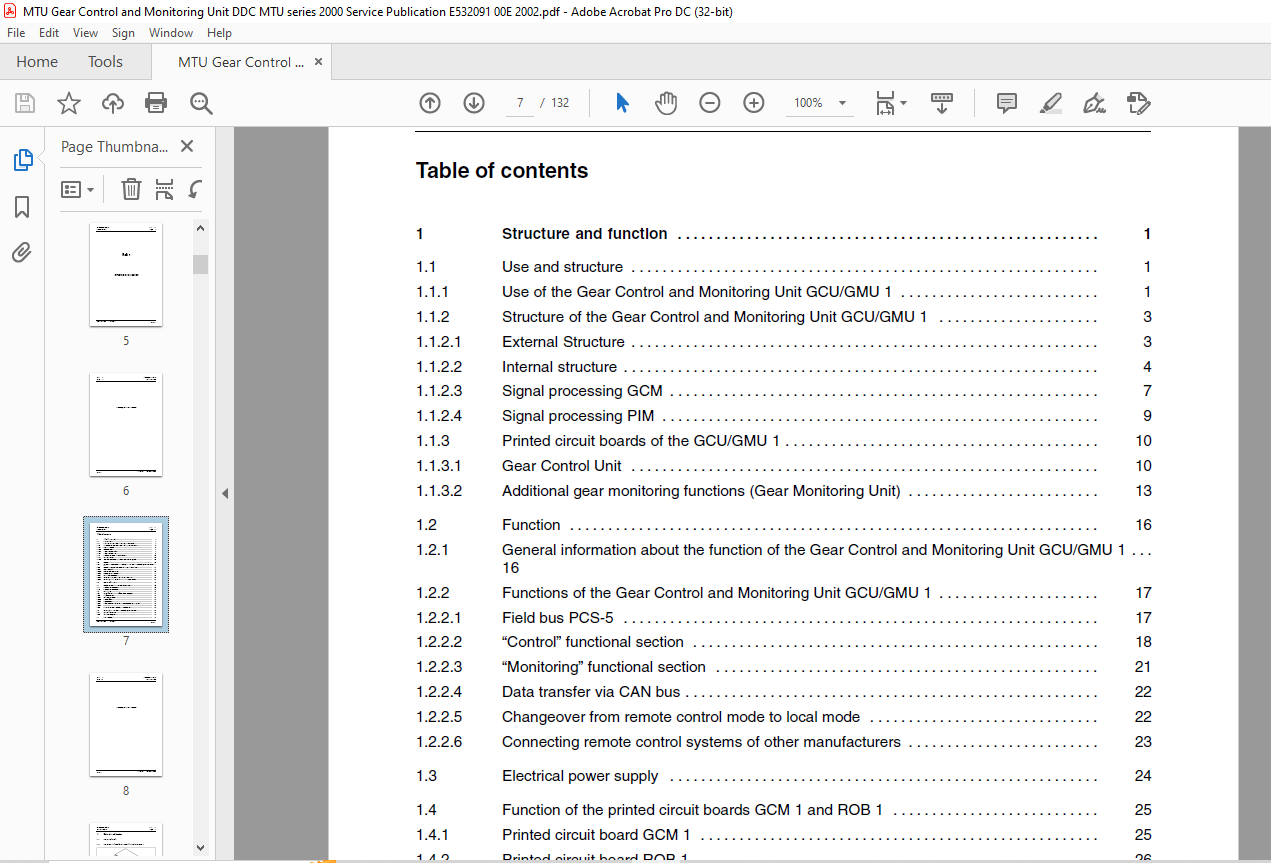Image resolution: width=1271 pixels, height=863 pixels.
Task: Rotate the page counterclockwise with the arrow icon
Action: click(x=196, y=189)
